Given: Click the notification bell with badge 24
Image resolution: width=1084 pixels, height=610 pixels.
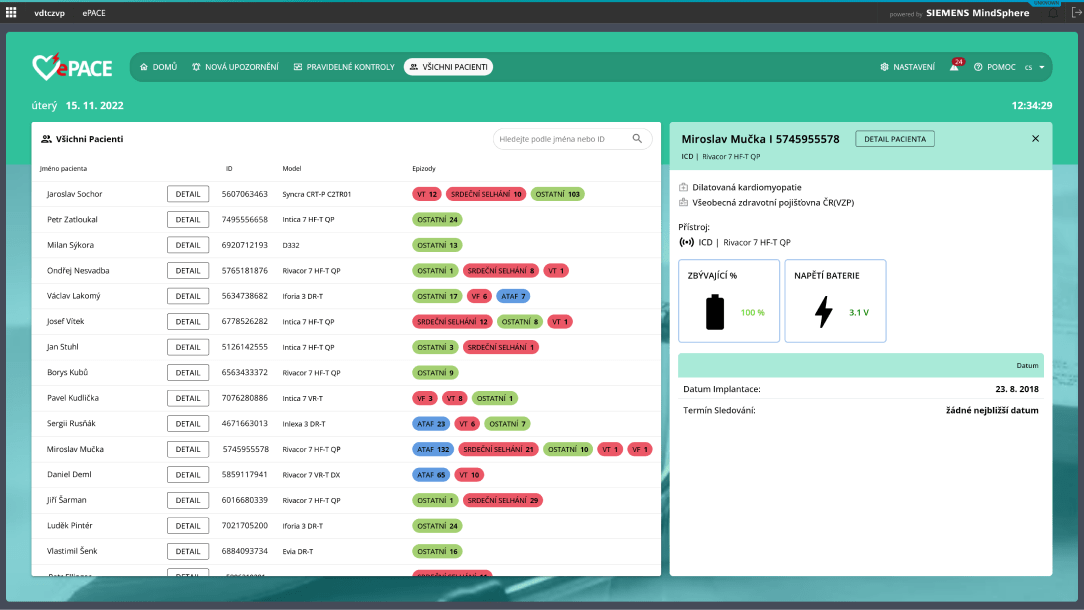Looking at the screenshot, I should tap(954, 67).
